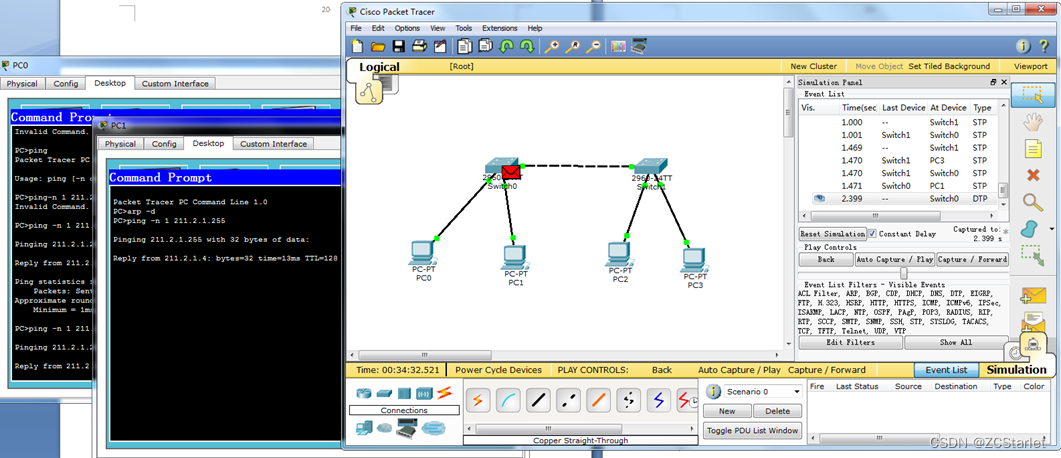The width and height of the screenshot is (1061, 458).
Task: Pick the Copper Cross-Over cable
Action: coord(568,400)
